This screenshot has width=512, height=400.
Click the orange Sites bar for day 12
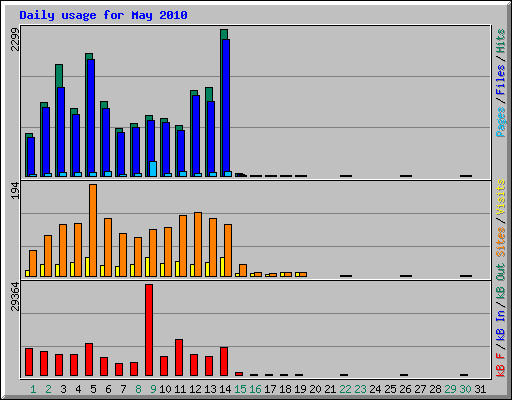198,244
